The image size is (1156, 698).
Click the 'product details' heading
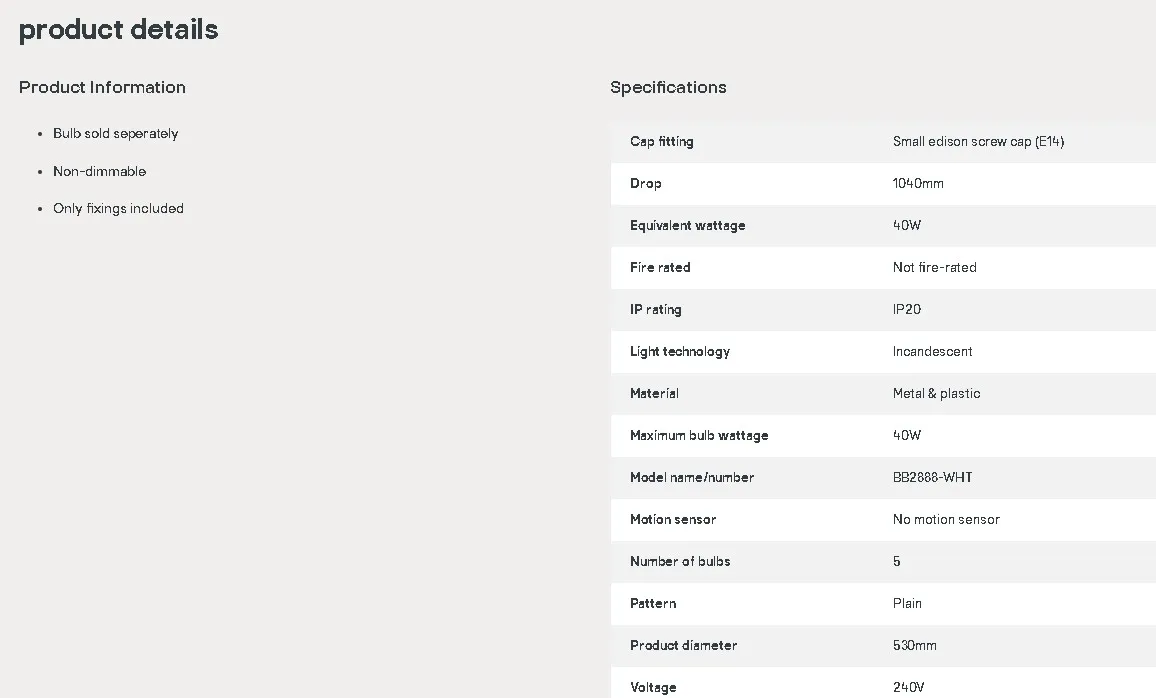pos(119,30)
